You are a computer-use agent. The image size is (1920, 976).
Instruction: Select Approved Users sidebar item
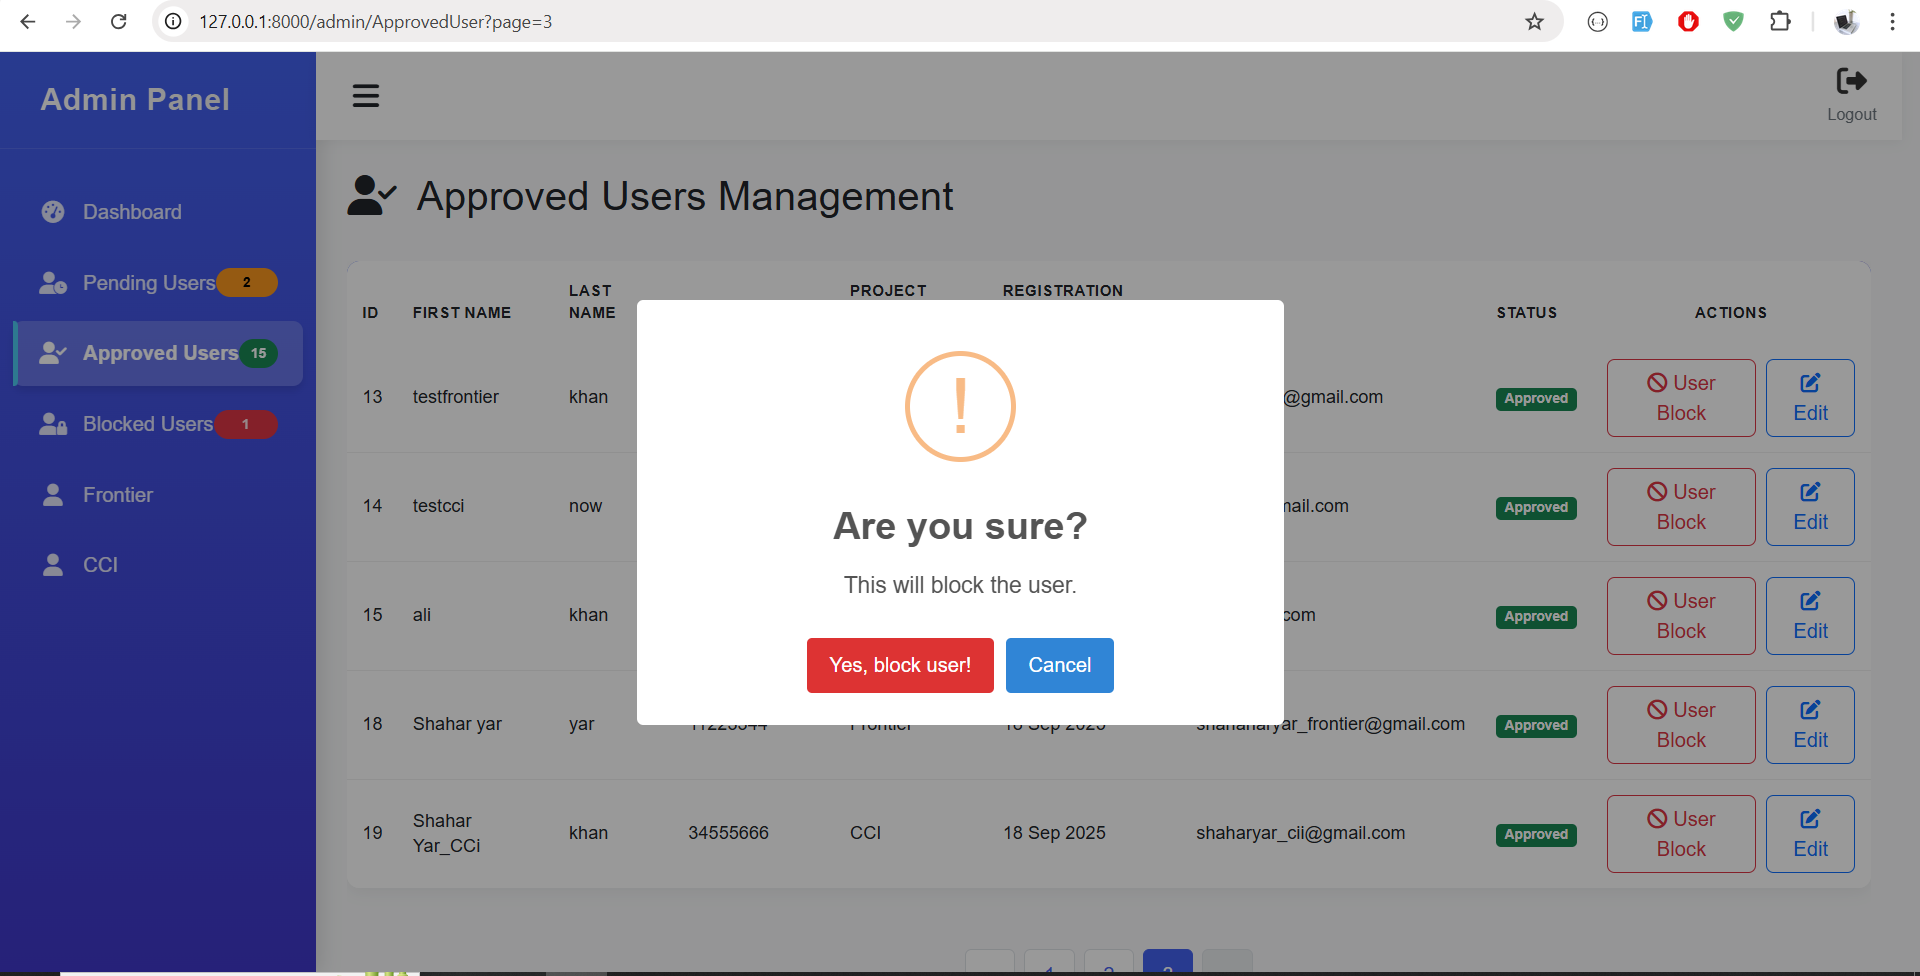159,353
